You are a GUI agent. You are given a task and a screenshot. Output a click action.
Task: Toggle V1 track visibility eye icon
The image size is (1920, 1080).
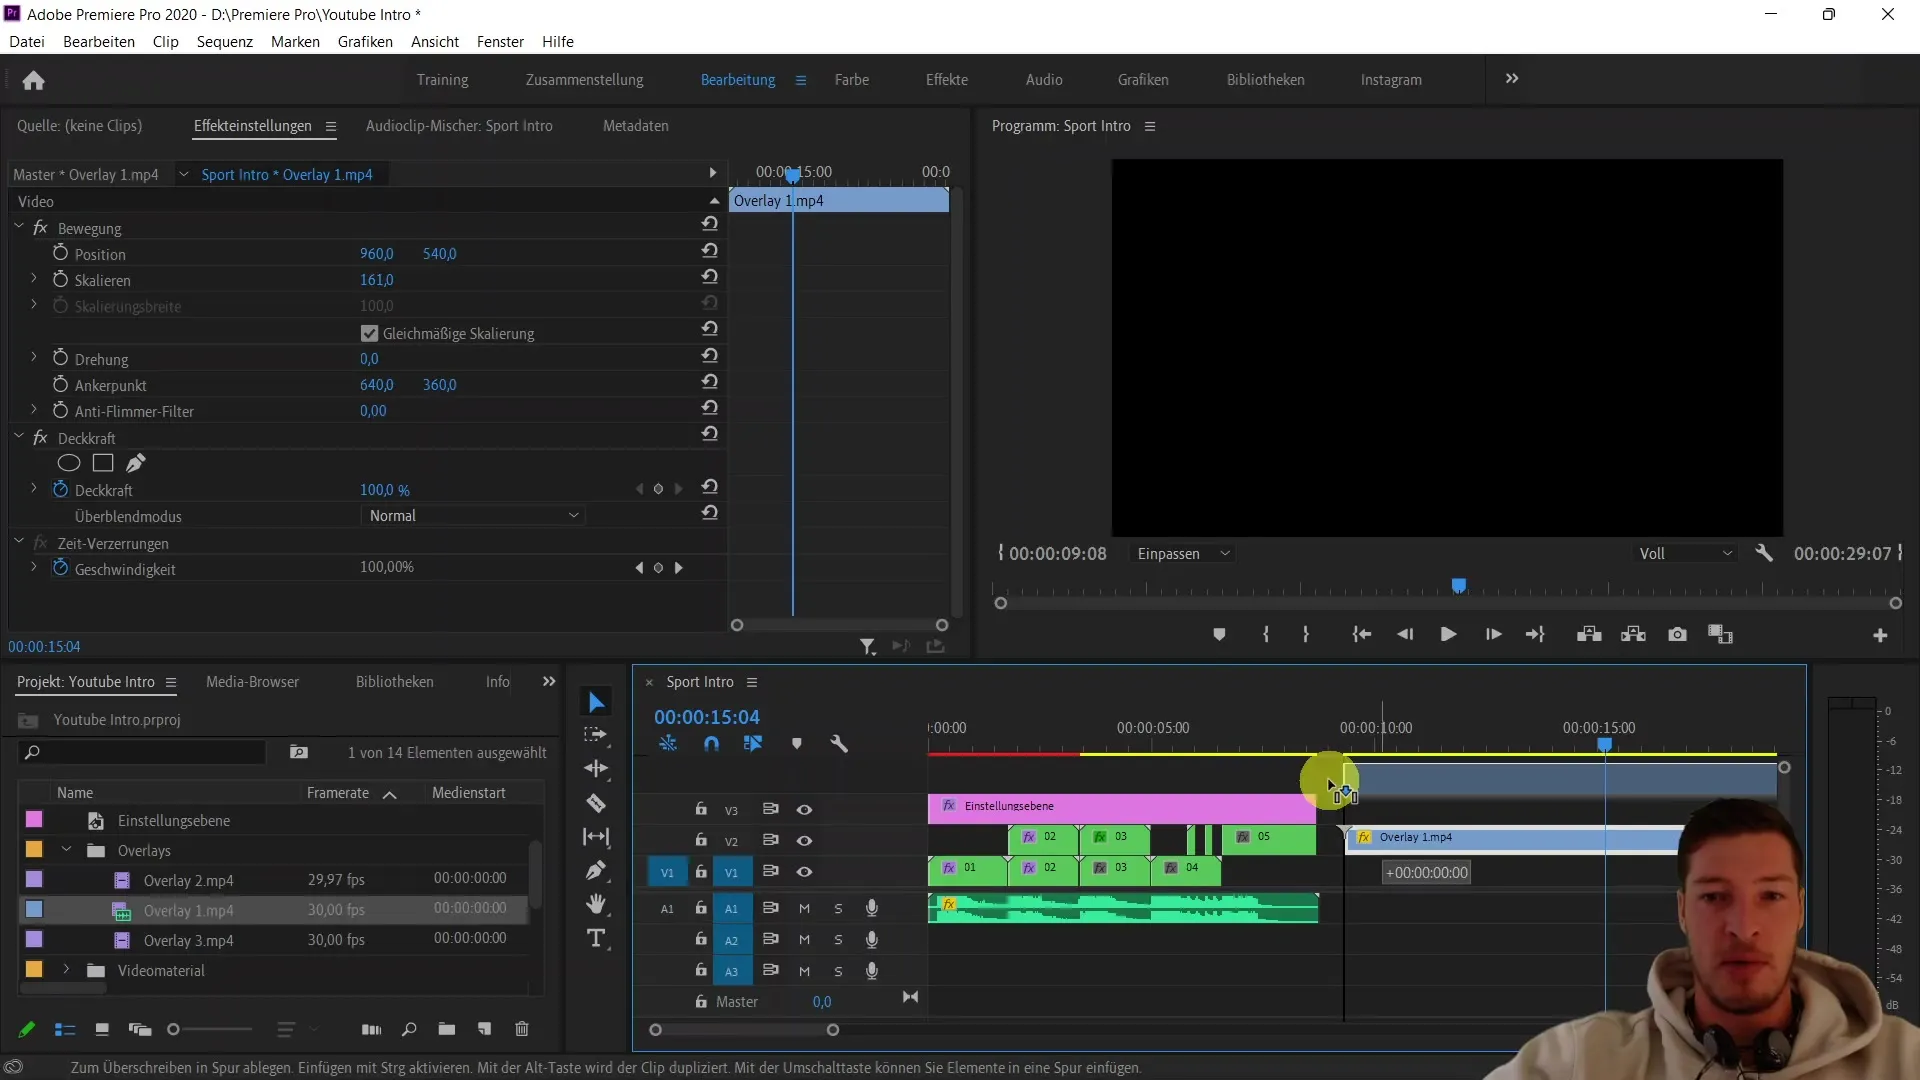click(804, 872)
